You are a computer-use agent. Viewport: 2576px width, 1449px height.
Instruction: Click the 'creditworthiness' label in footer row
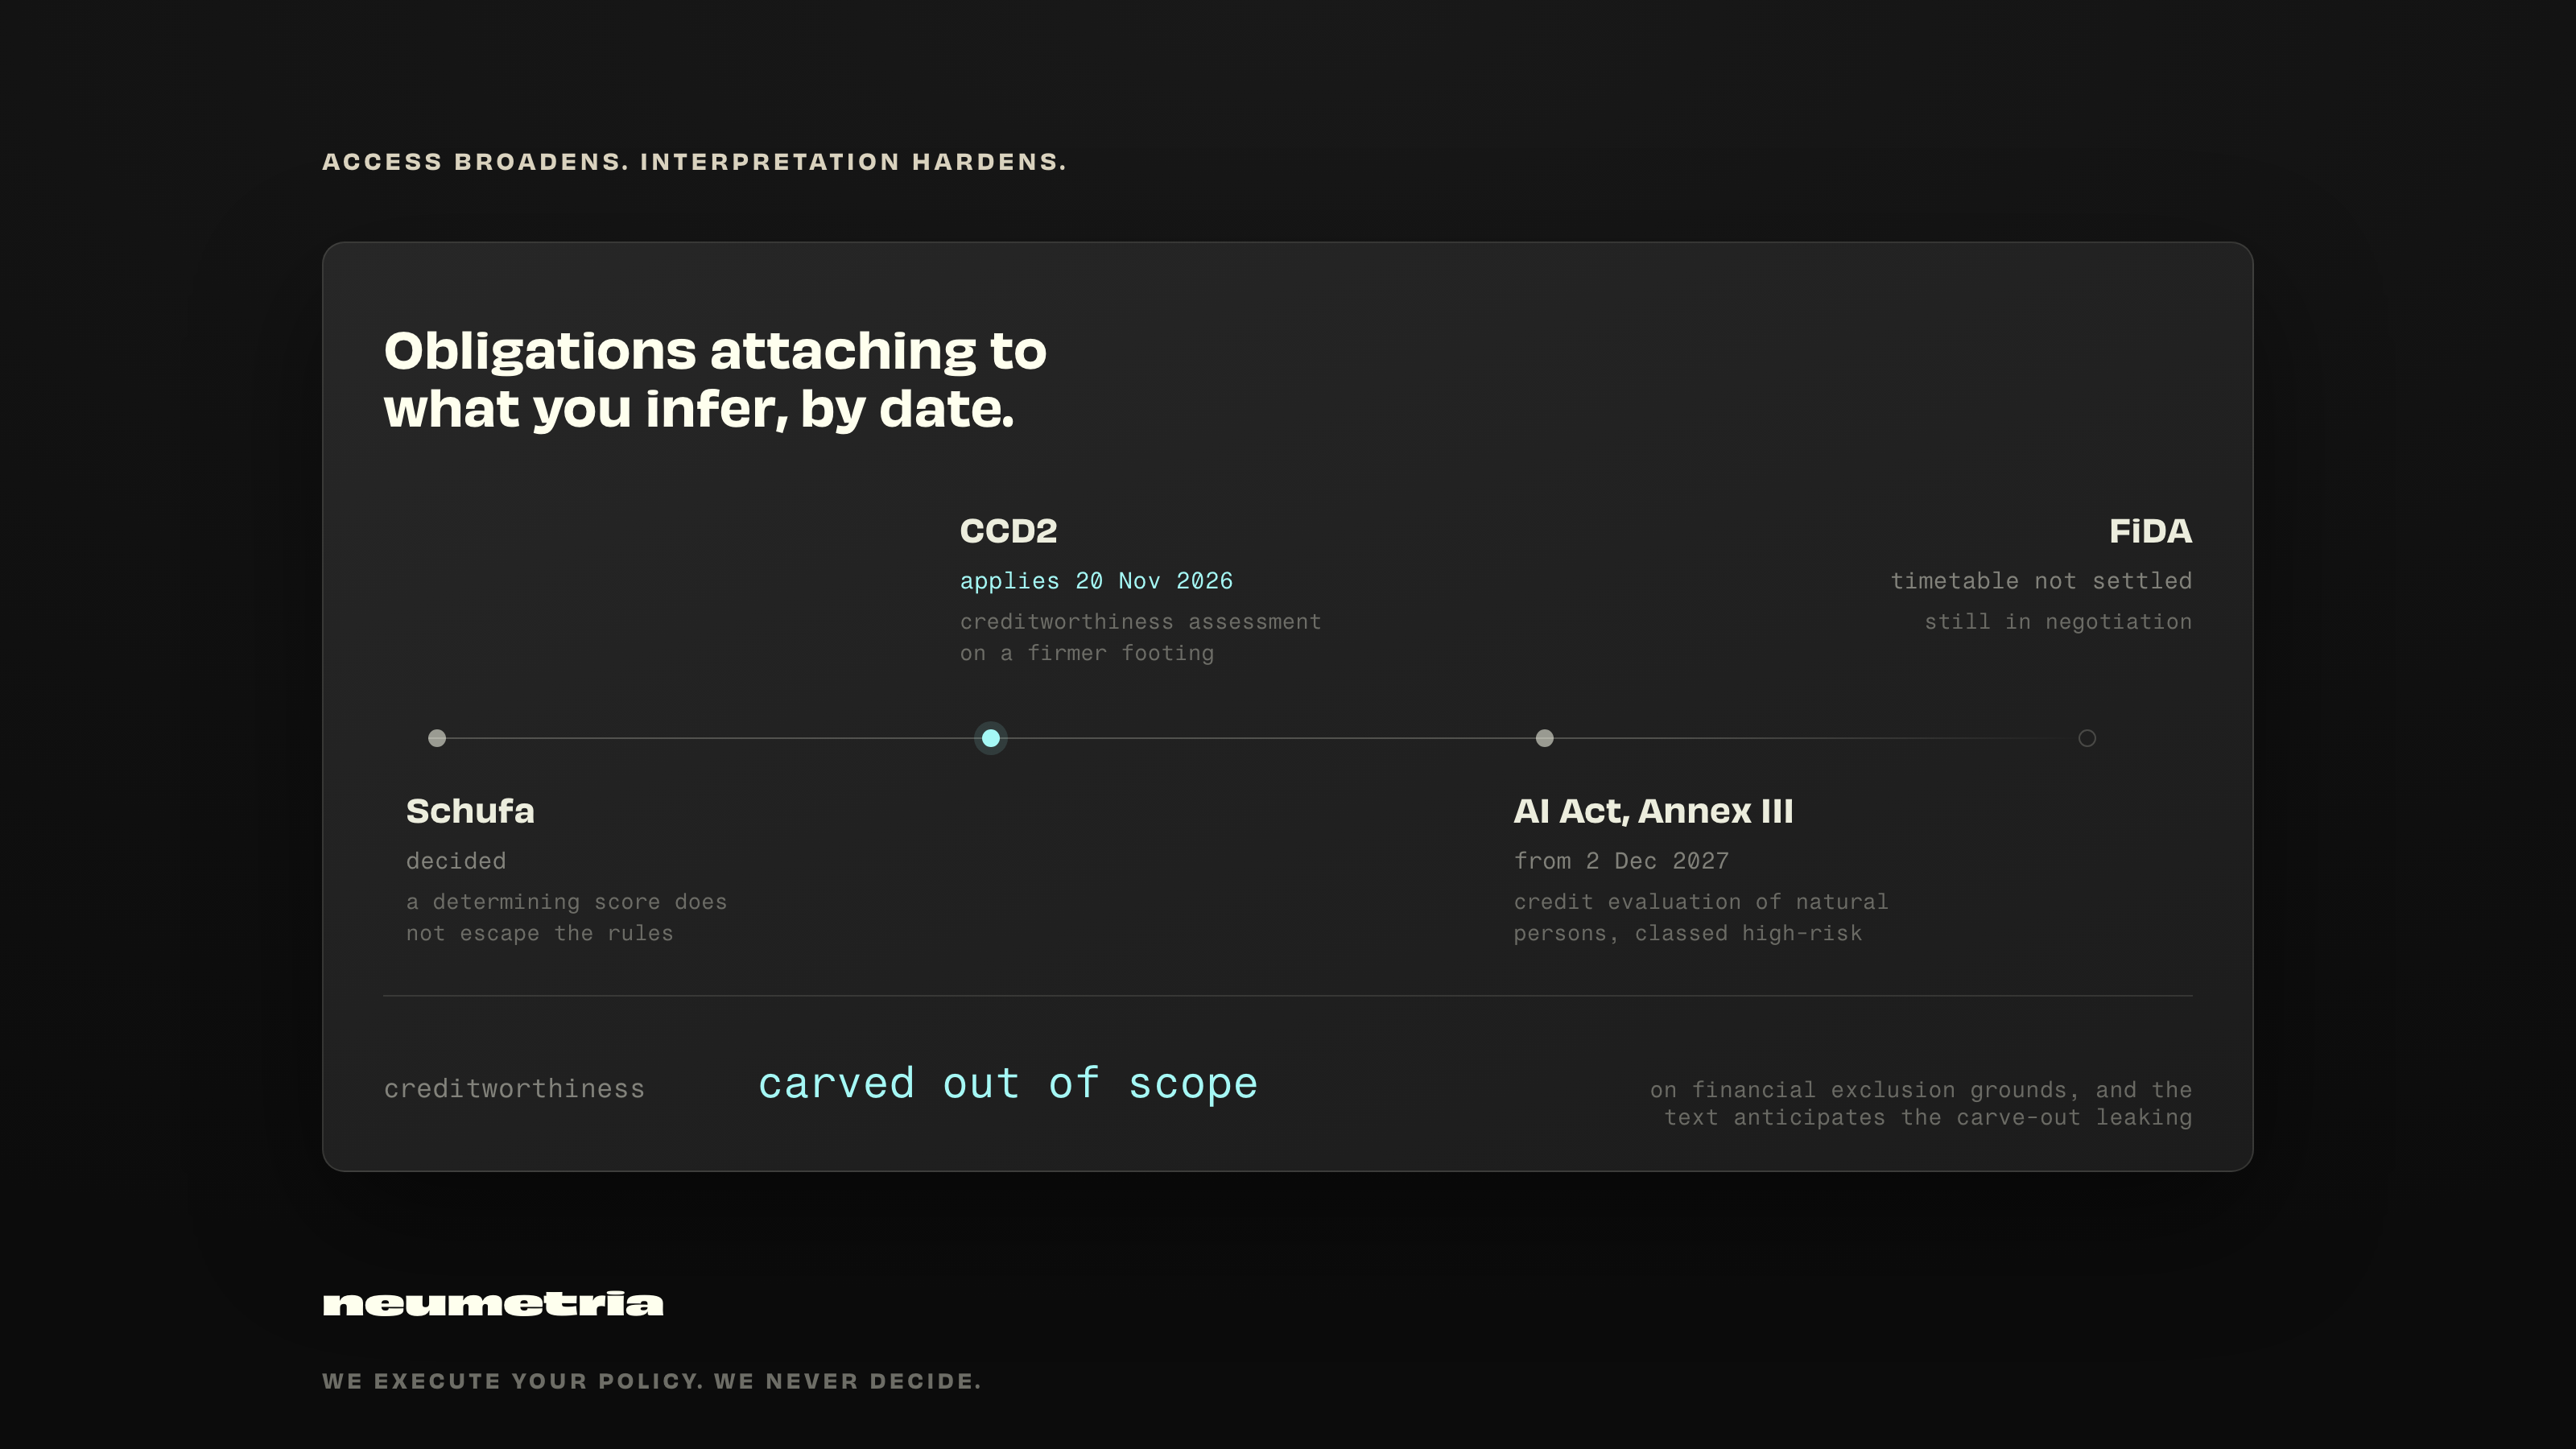tap(514, 1088)
